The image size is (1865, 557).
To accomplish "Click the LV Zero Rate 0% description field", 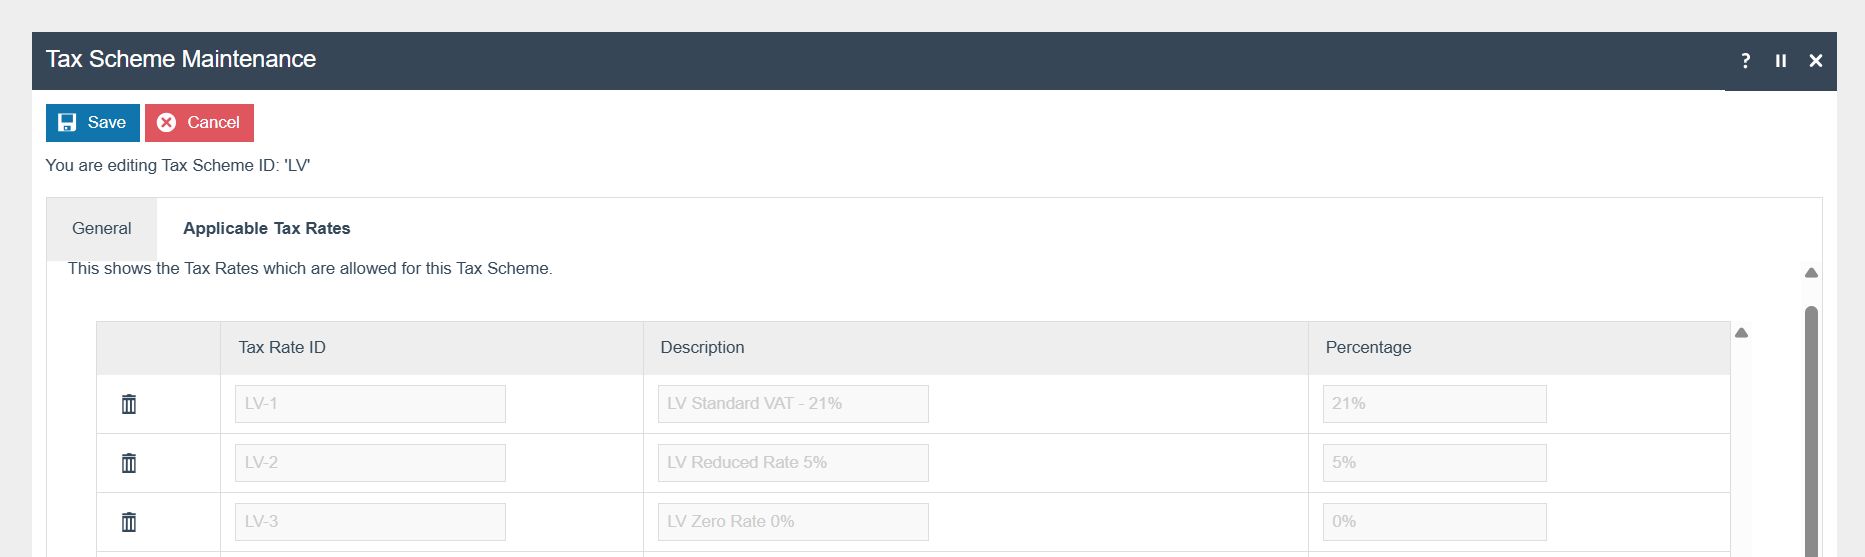I will pos(792,522).
